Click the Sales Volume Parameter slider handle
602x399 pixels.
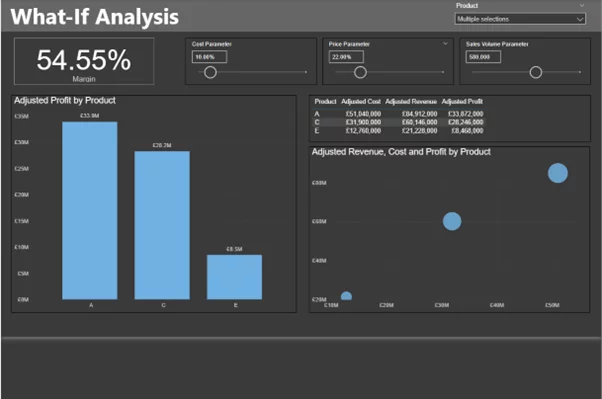point(536,72)
